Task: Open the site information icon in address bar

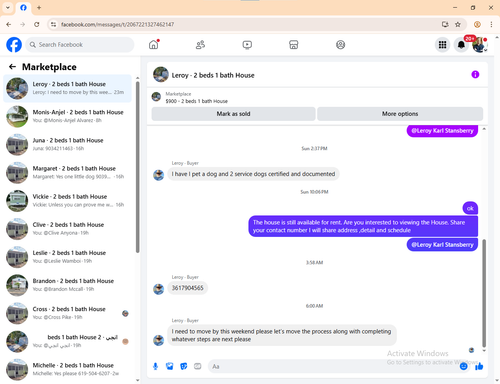Action: (53, 24)
